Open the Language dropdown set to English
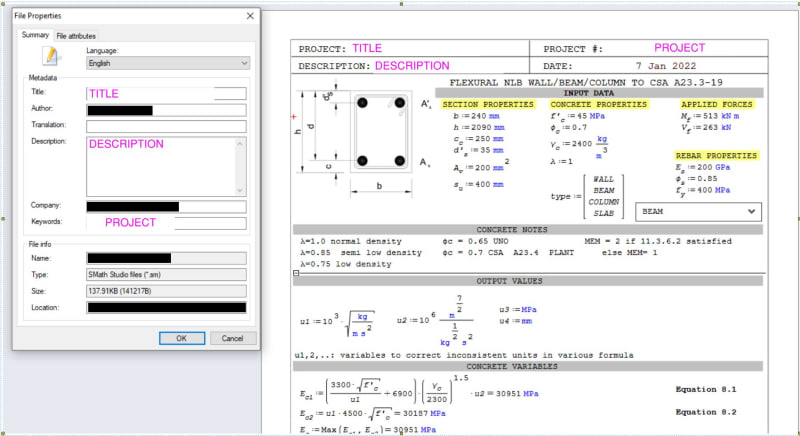Image resolution: width=800 pixels, height=436 pixels. tap(168, 63)
